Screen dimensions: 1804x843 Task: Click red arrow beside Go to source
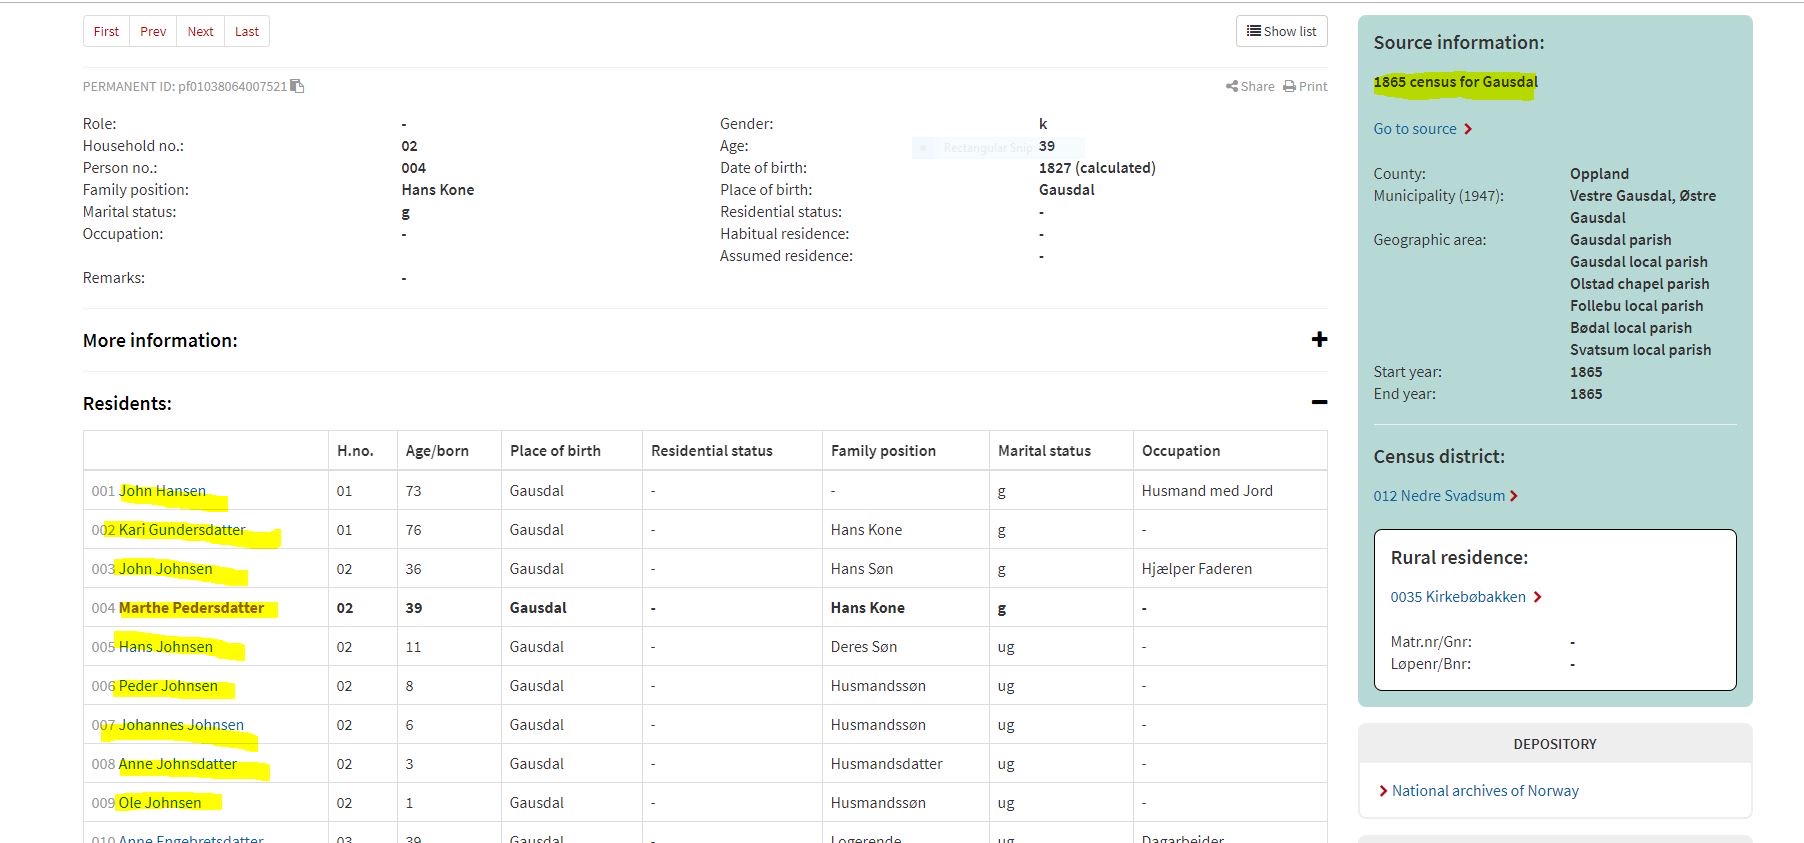click(1468, 129)
